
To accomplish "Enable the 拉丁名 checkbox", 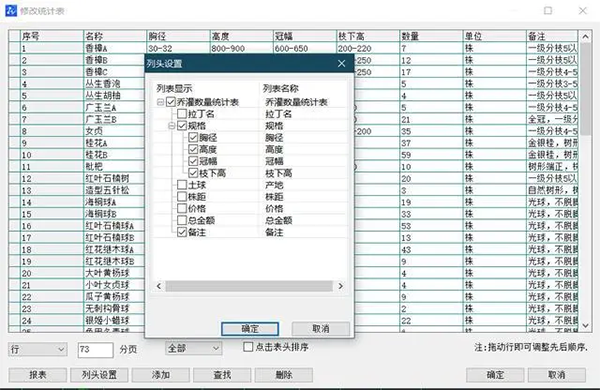I will point(182,114).
